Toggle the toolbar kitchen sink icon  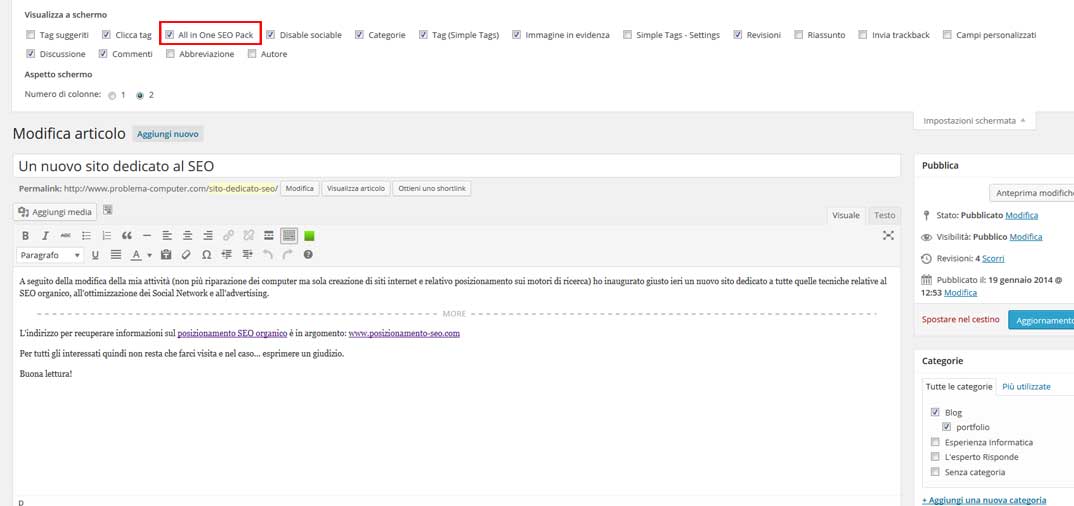coord(289,236)
